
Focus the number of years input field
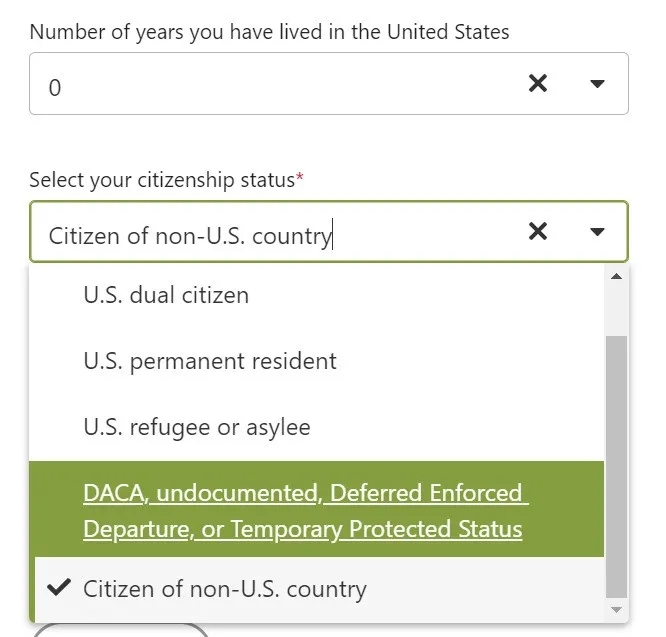[270, 86]
